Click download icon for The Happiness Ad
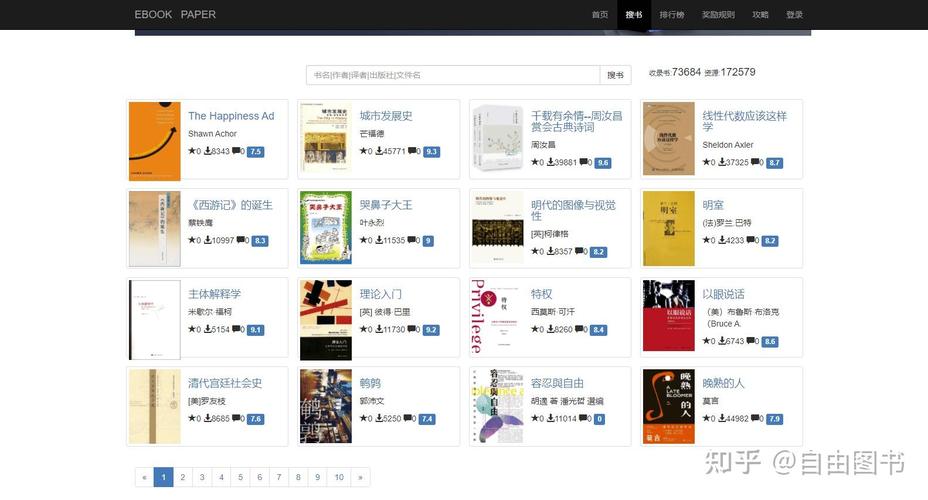Screen dimensions: 928x500 tap(208, 151)
